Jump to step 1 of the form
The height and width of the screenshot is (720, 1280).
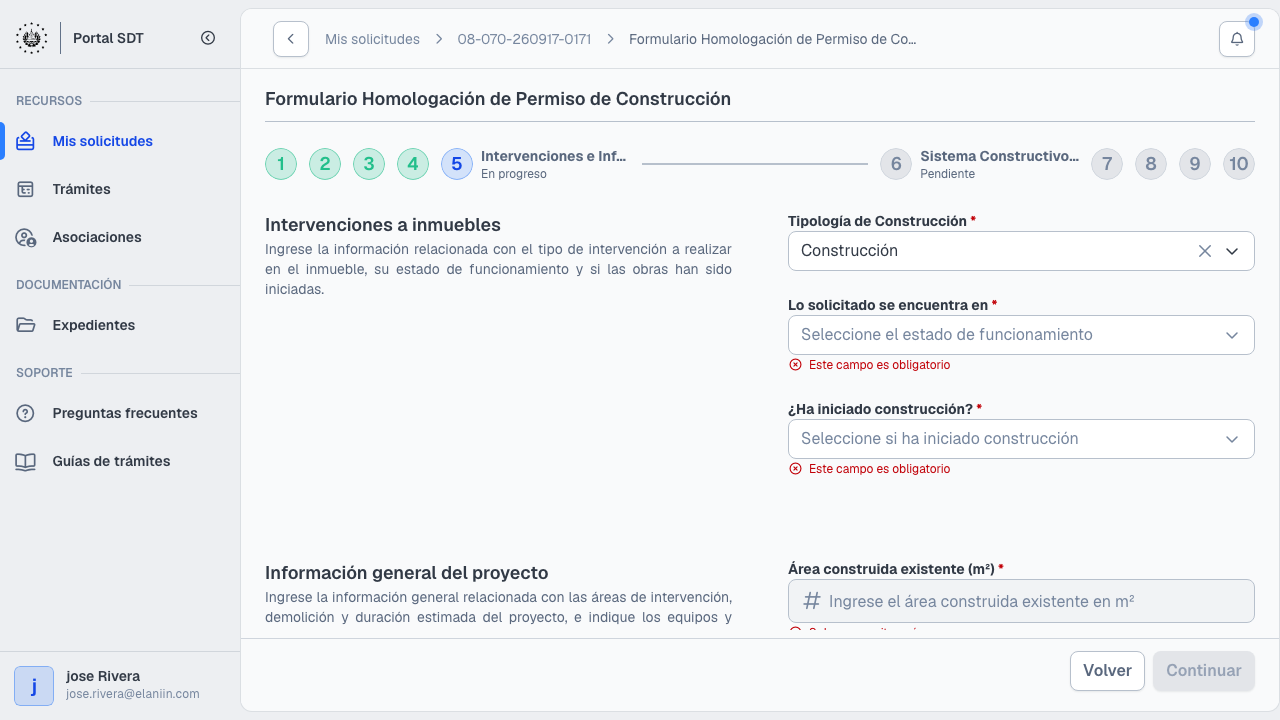(281, 164)
